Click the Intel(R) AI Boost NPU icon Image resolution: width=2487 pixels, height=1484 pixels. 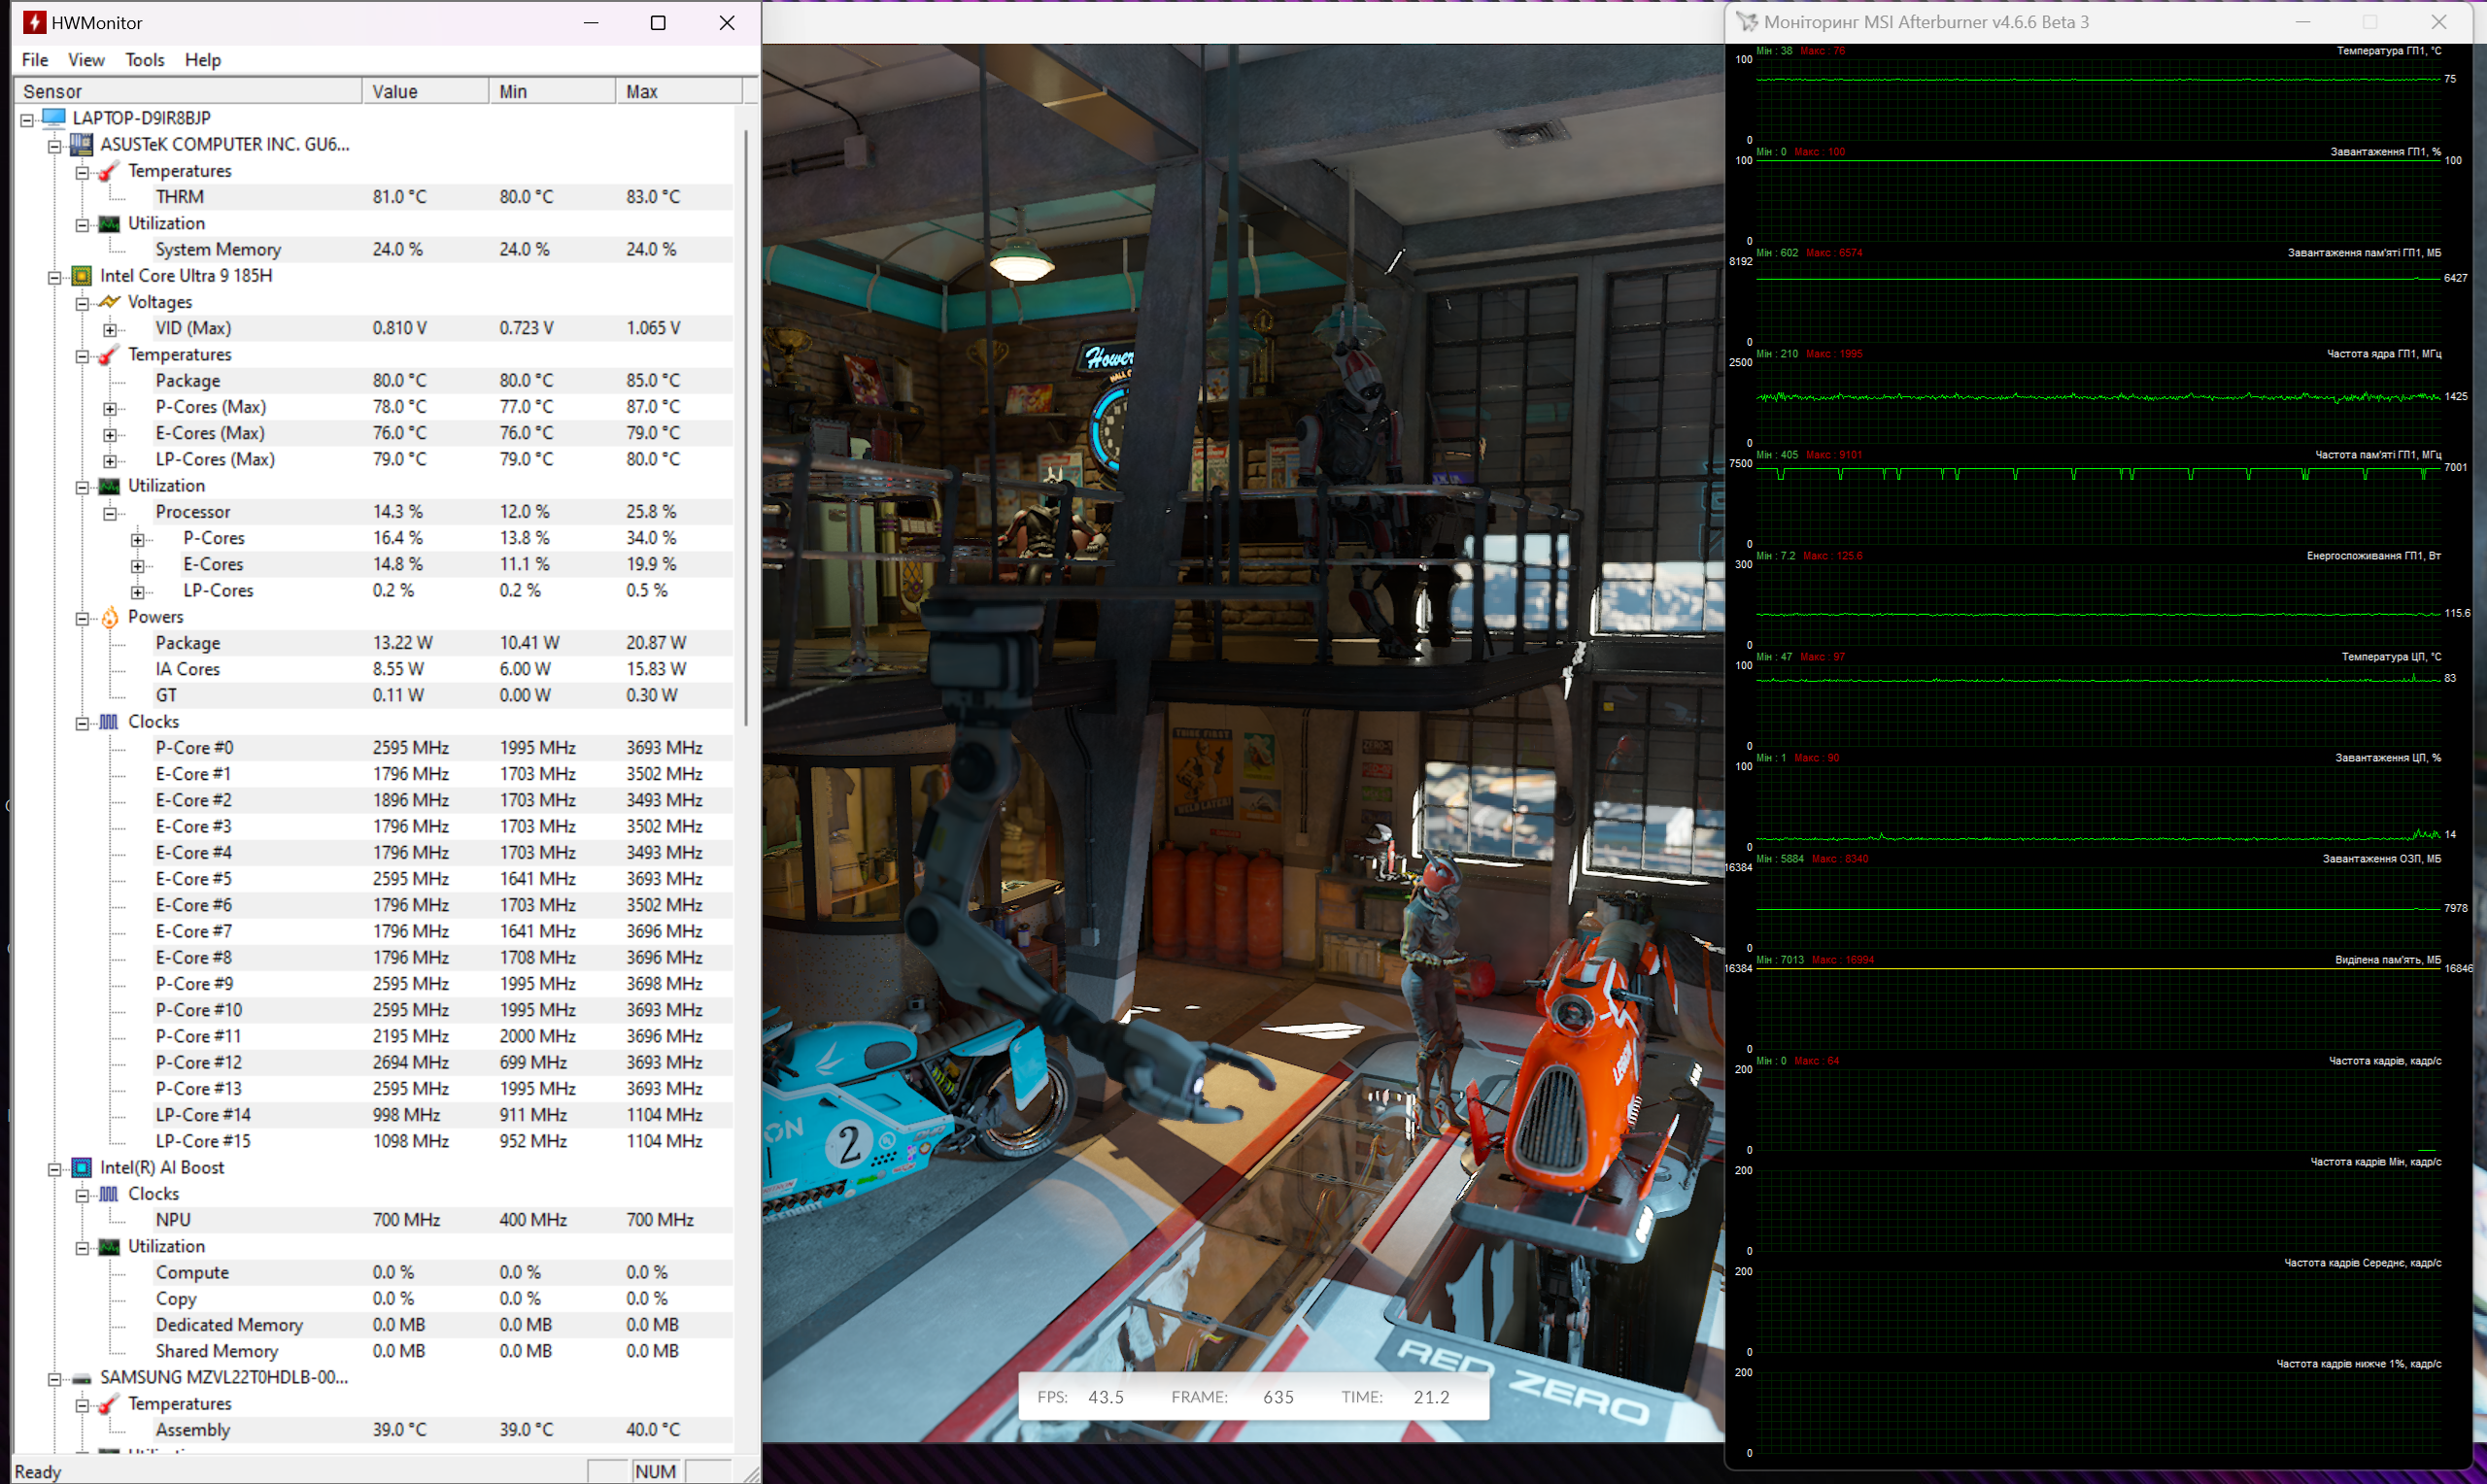(82, 1167)
